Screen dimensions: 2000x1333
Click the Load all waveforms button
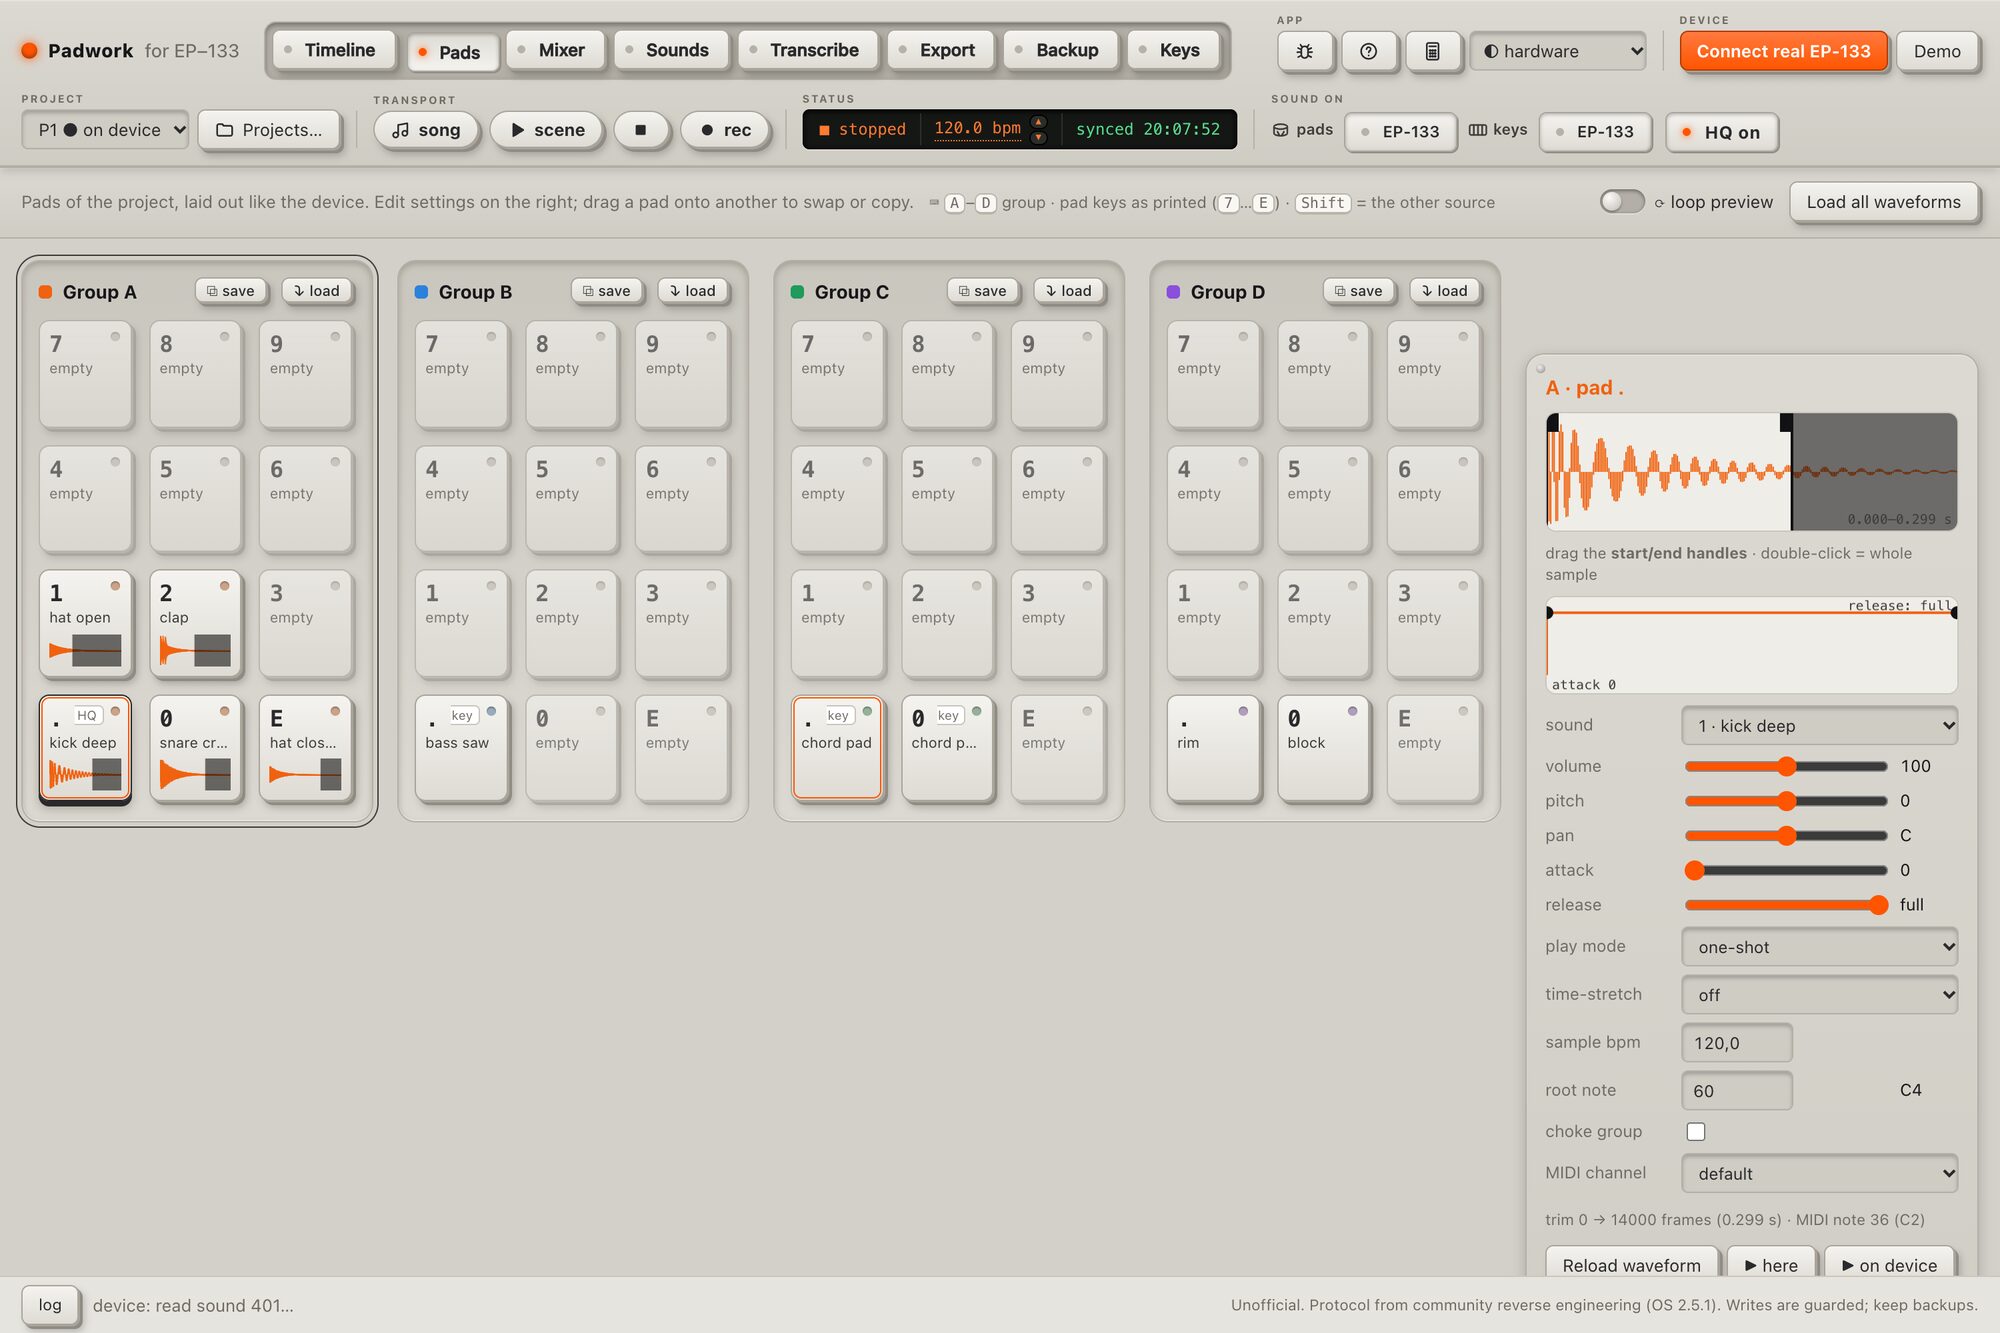point(1883,202)
